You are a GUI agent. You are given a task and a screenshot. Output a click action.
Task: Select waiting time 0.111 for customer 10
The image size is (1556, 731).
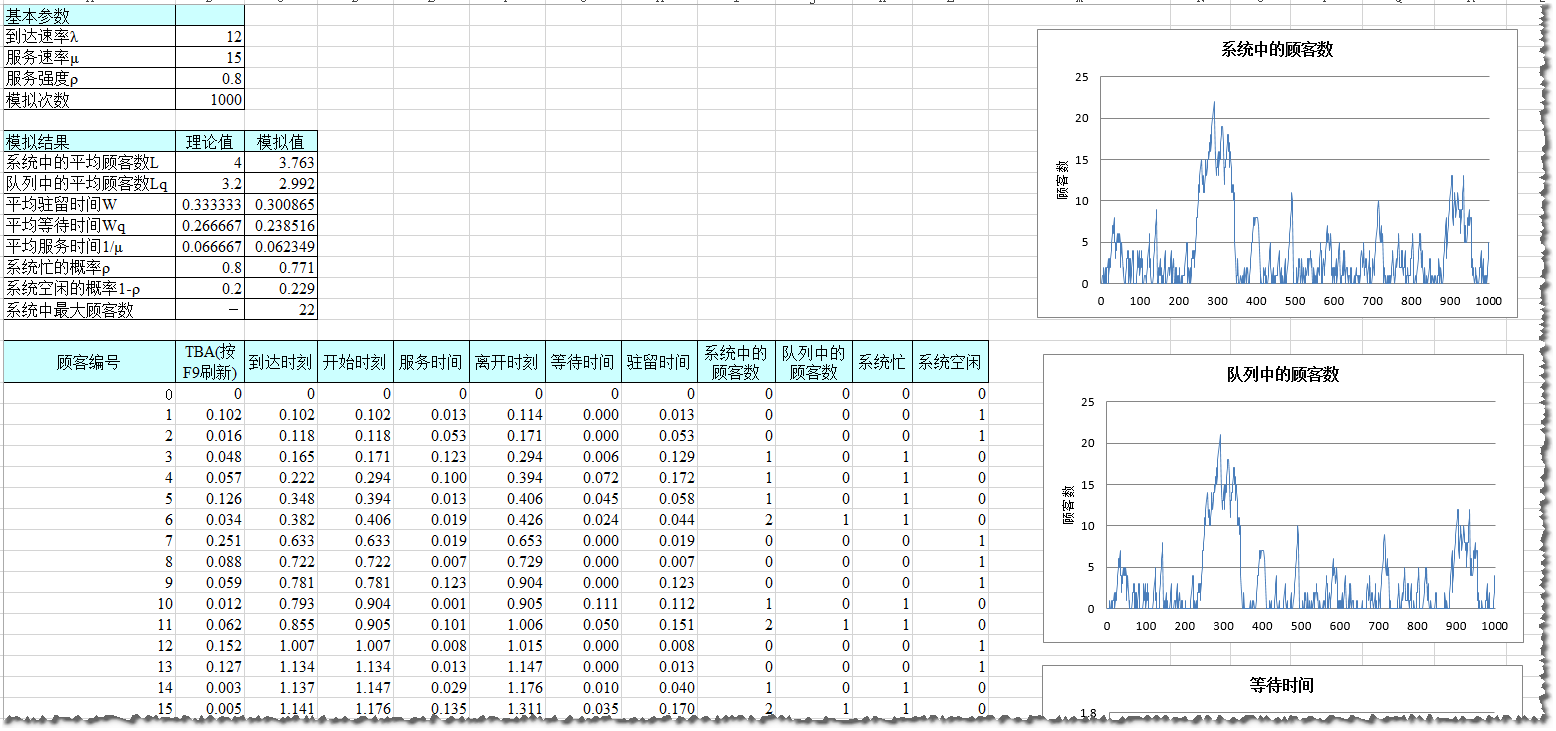tap(583, 604)
